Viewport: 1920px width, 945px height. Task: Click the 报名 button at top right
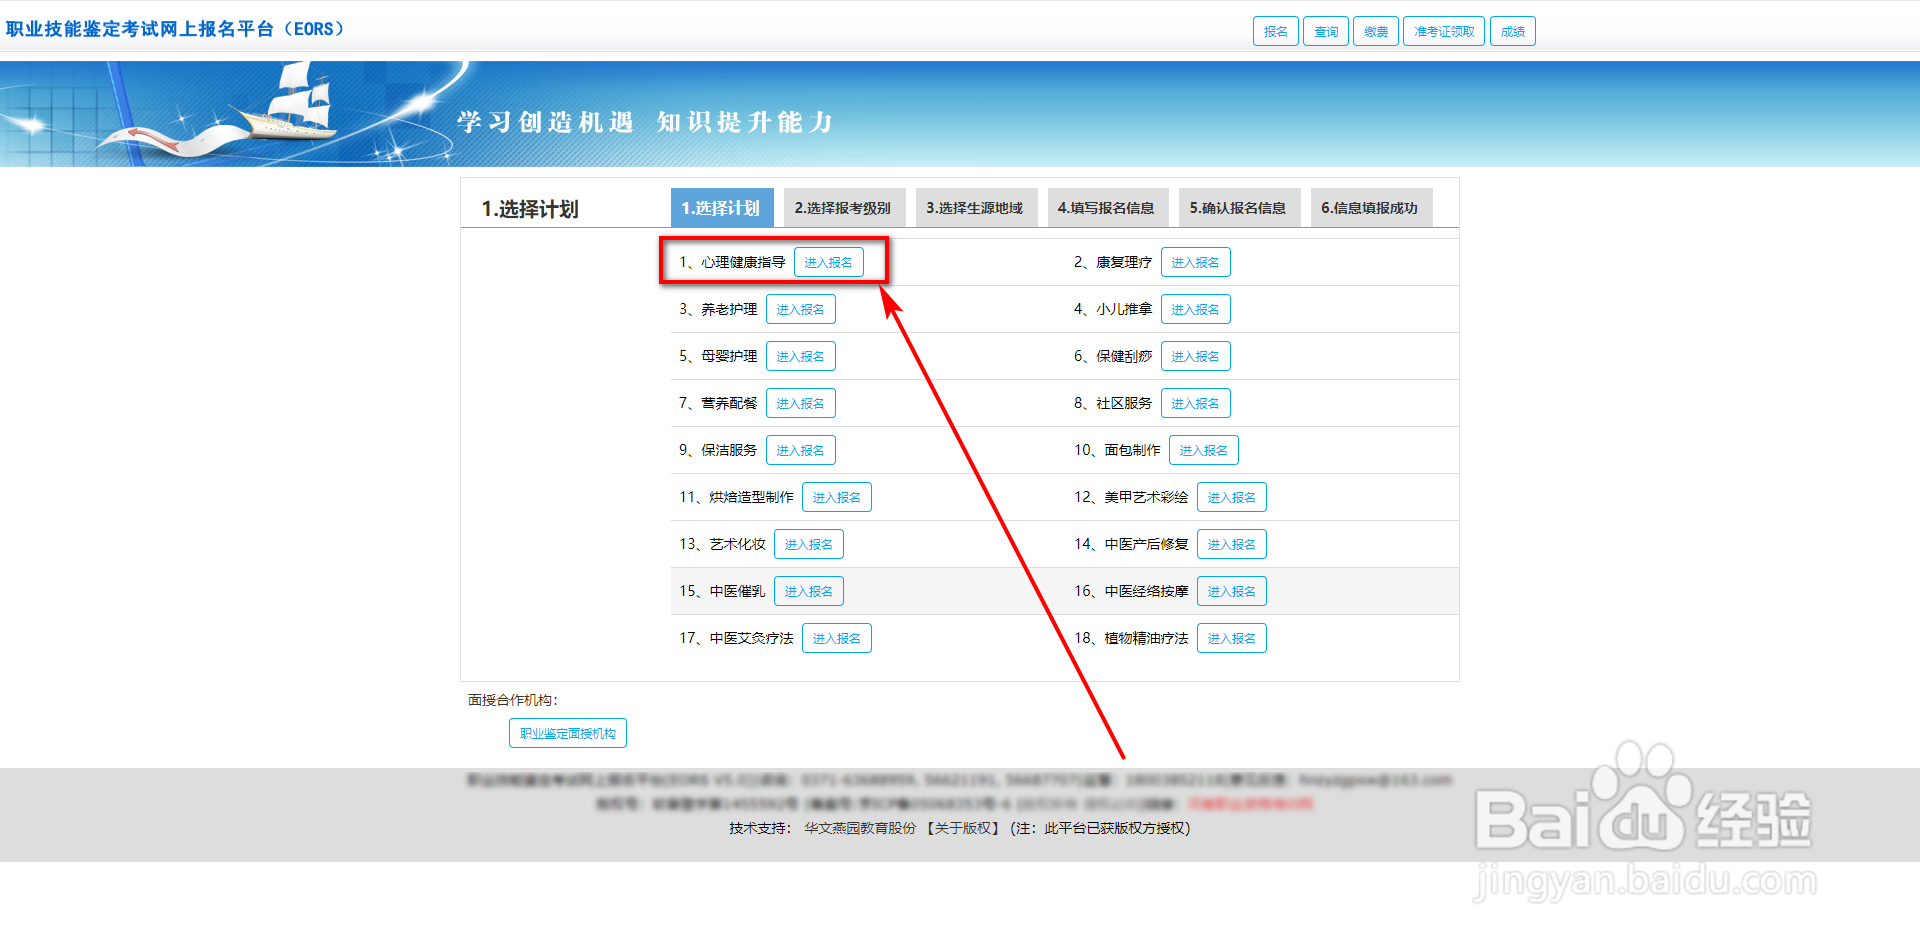1275,30
